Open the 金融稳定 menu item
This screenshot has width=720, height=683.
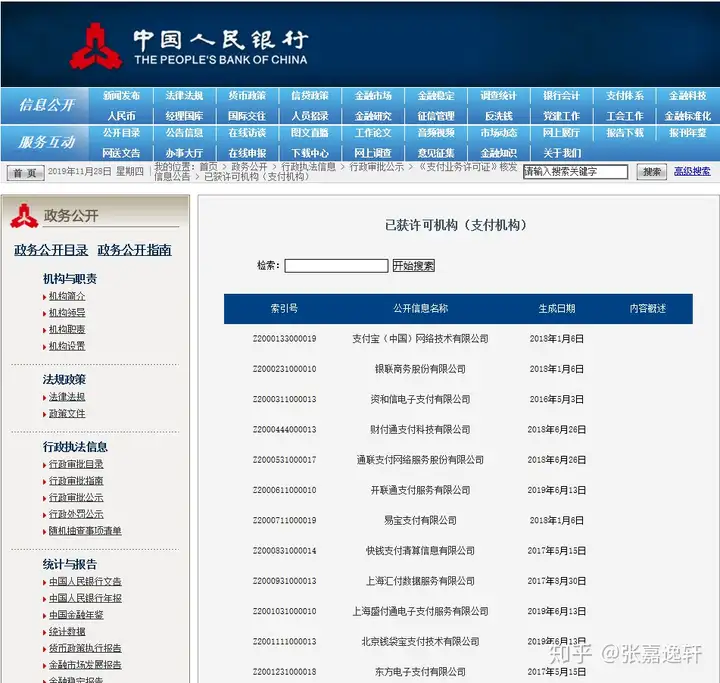click(436, 96)
